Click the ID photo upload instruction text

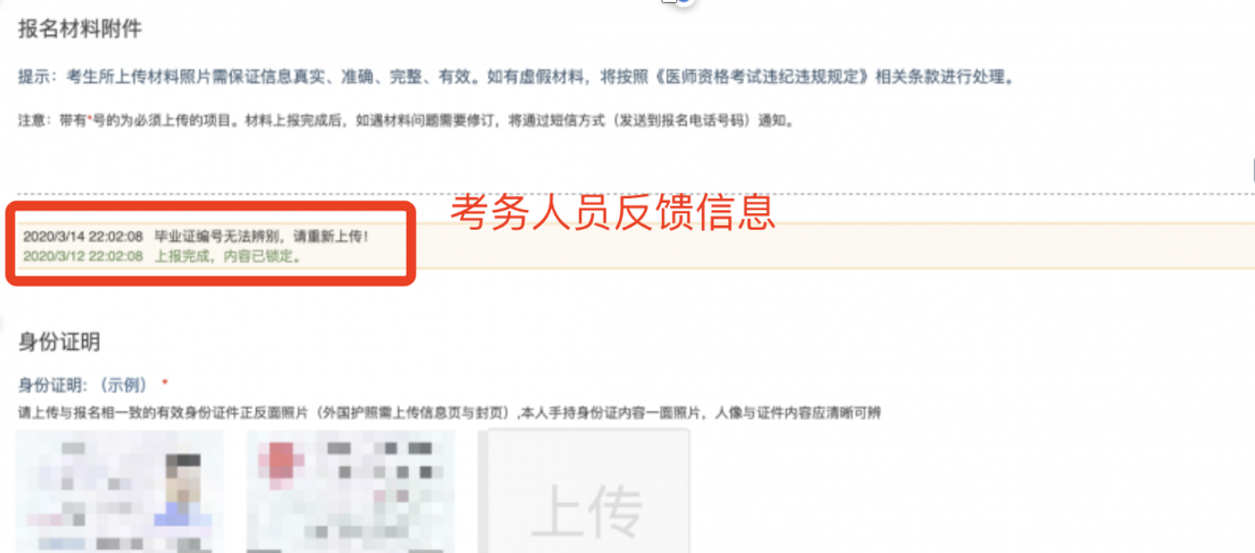pos(449,412)
